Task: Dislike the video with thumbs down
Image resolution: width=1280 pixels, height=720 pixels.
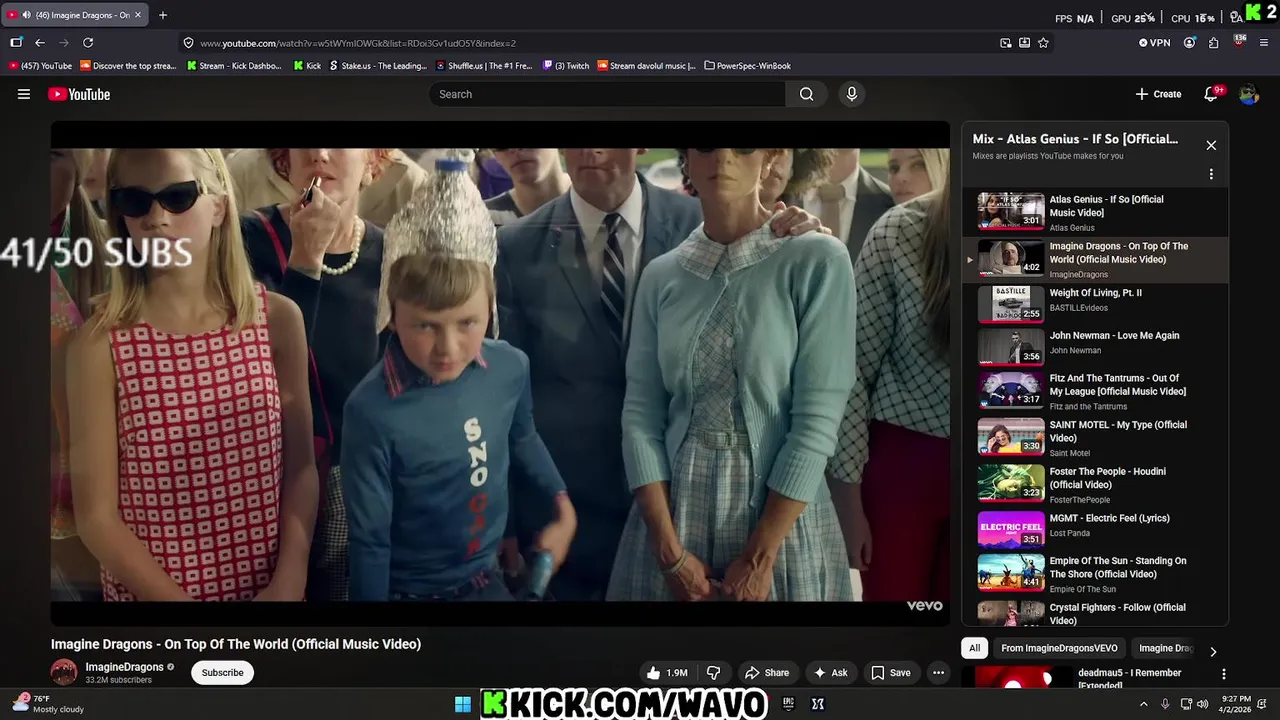Action: (713, 673)
